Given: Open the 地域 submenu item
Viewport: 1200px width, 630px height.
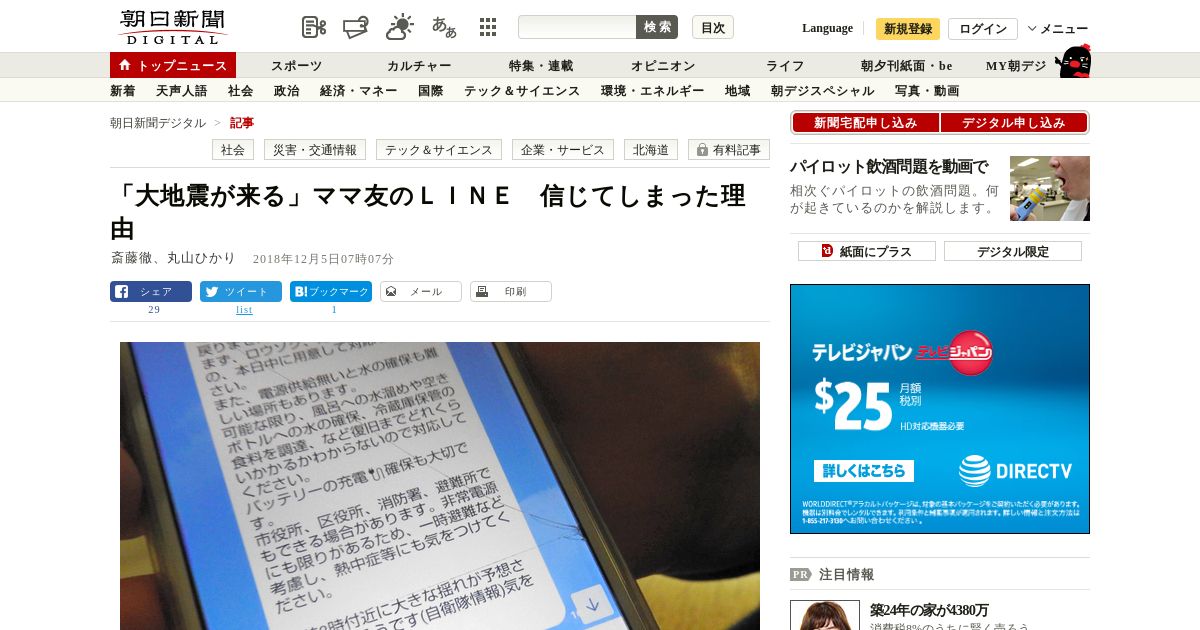Looking at the screenshot, I should (x=737, y=91).
